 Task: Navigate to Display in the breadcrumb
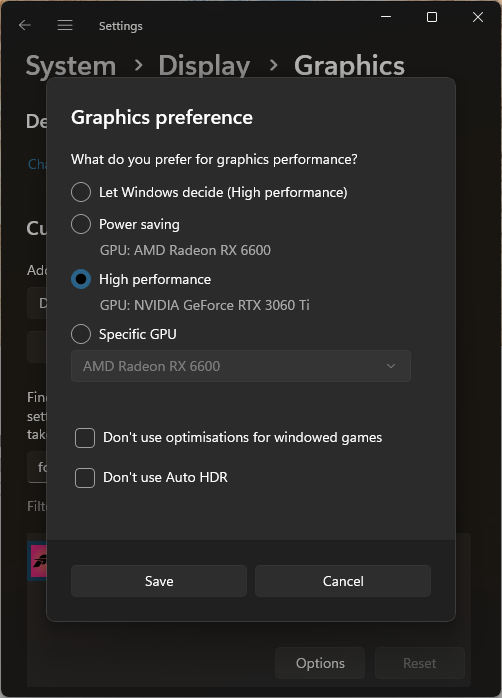[x=204, y=66]
